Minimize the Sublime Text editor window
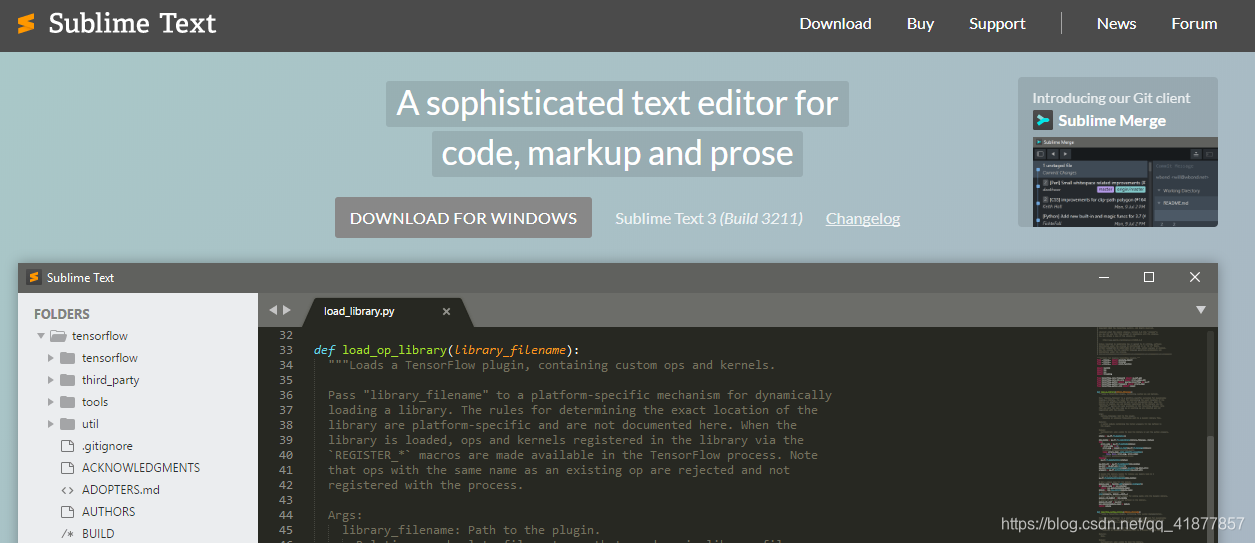Screen dimensions: 1255x543 [x=1104, y=277]
